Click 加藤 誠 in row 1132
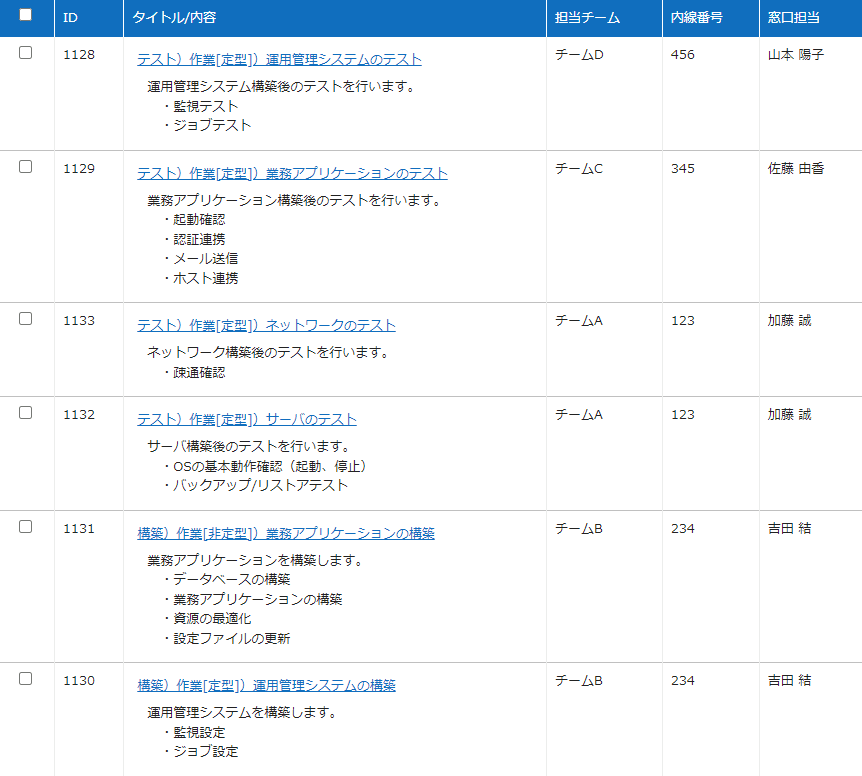 789,414
